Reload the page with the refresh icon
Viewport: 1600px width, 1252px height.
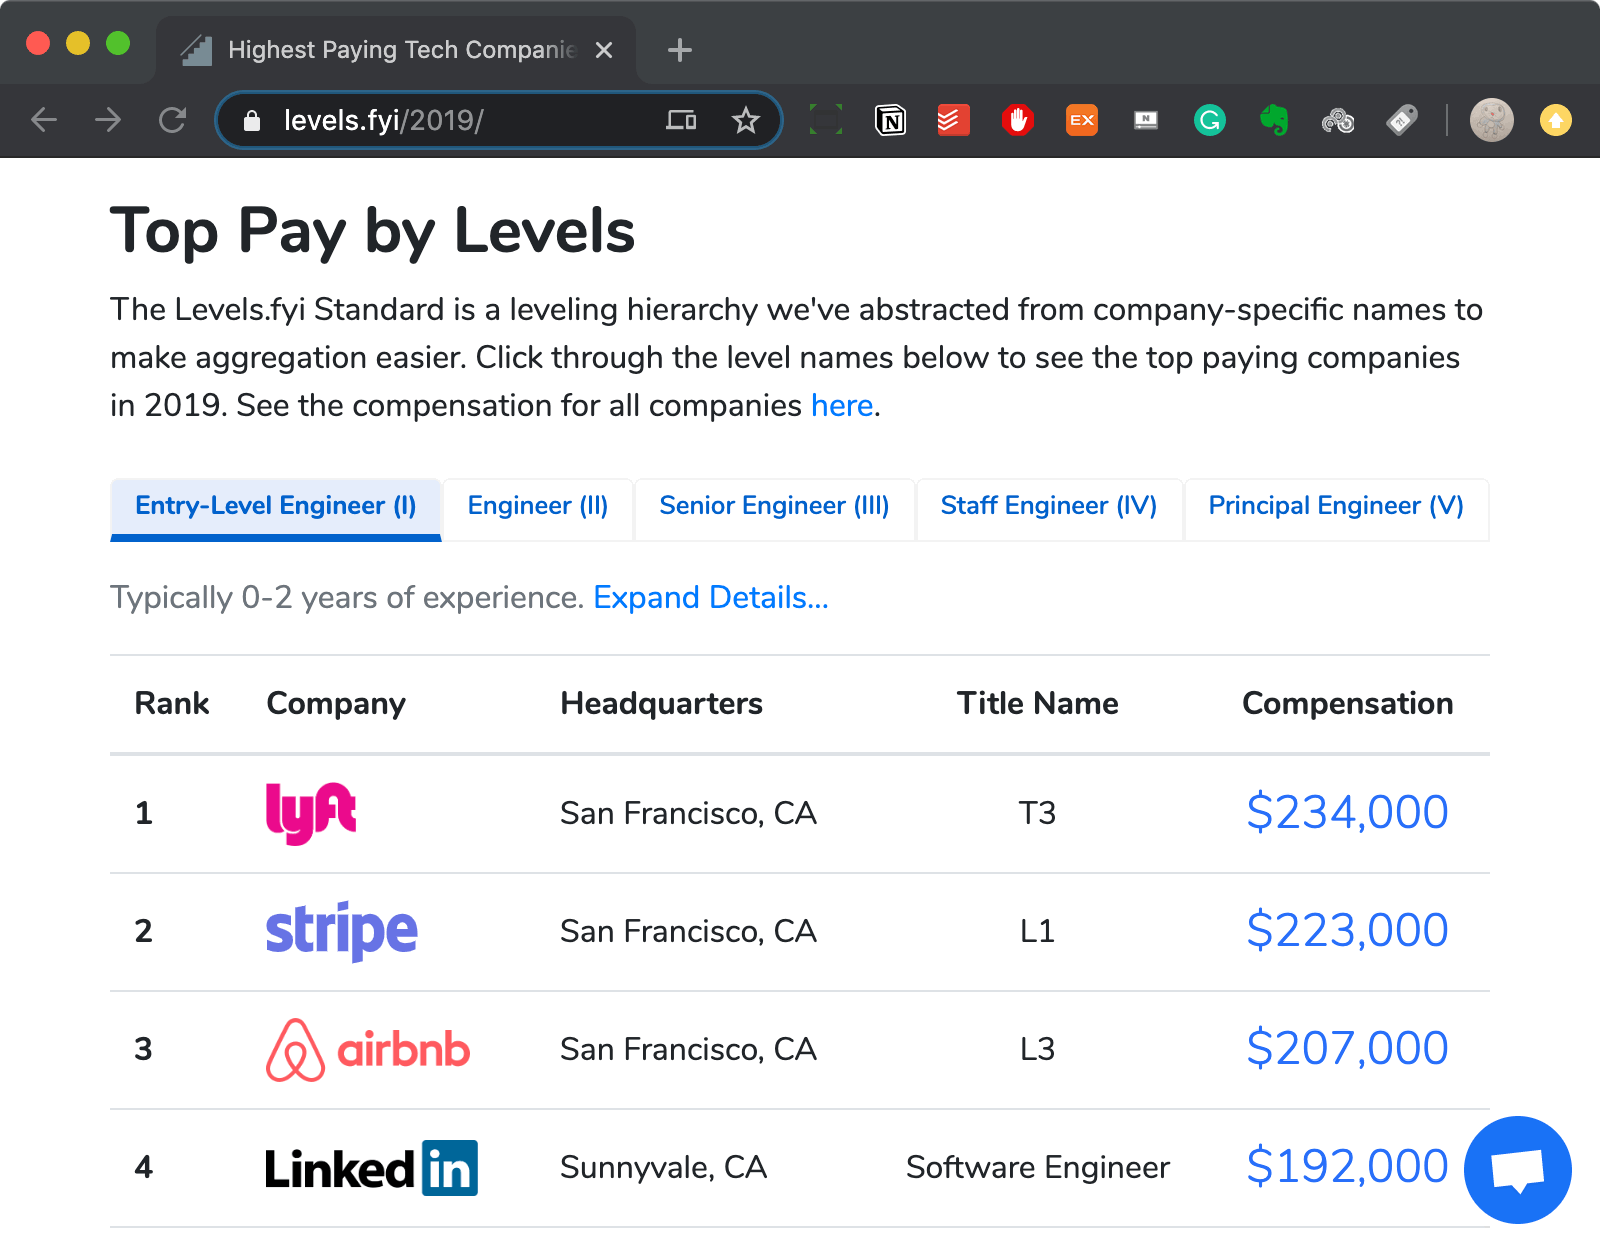[173, 120]
